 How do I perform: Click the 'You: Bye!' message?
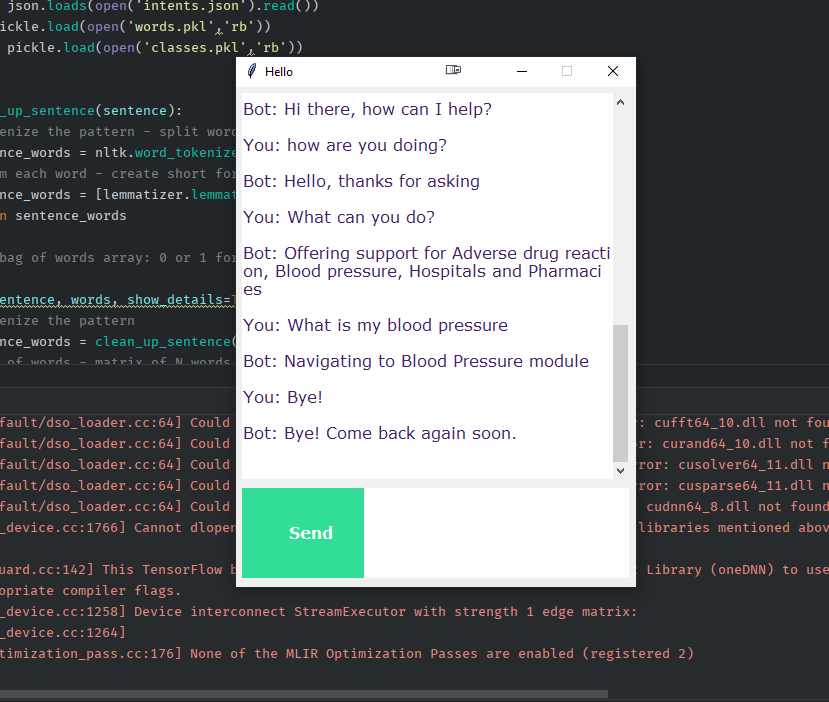pos(283,397)
